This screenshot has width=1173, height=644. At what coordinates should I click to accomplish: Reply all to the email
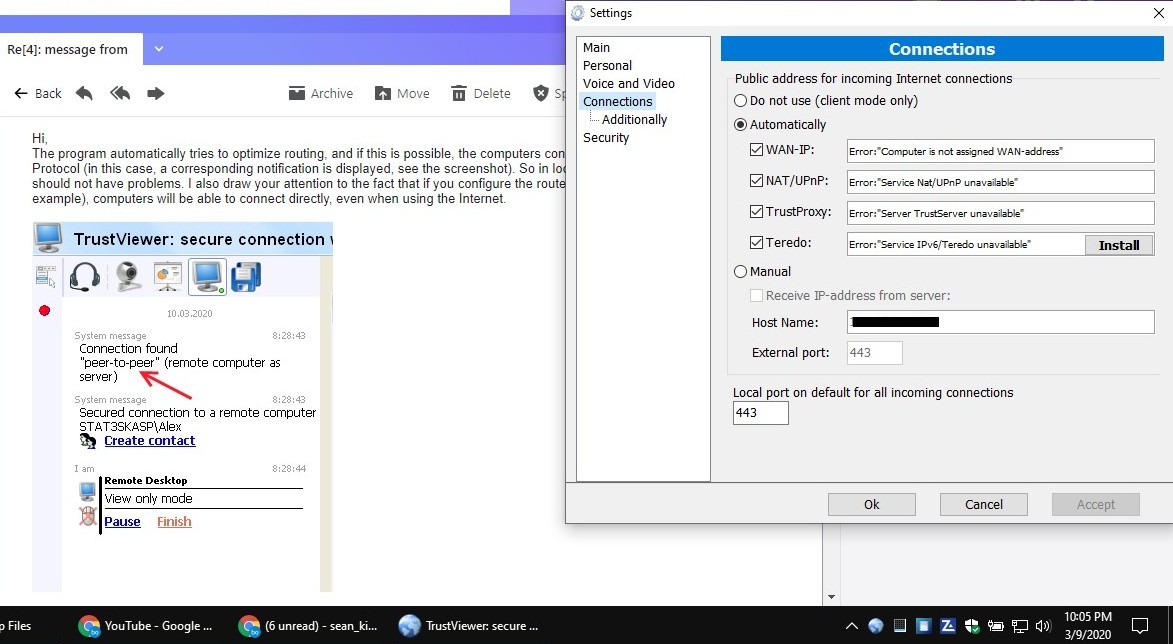(x=120, y=93)
